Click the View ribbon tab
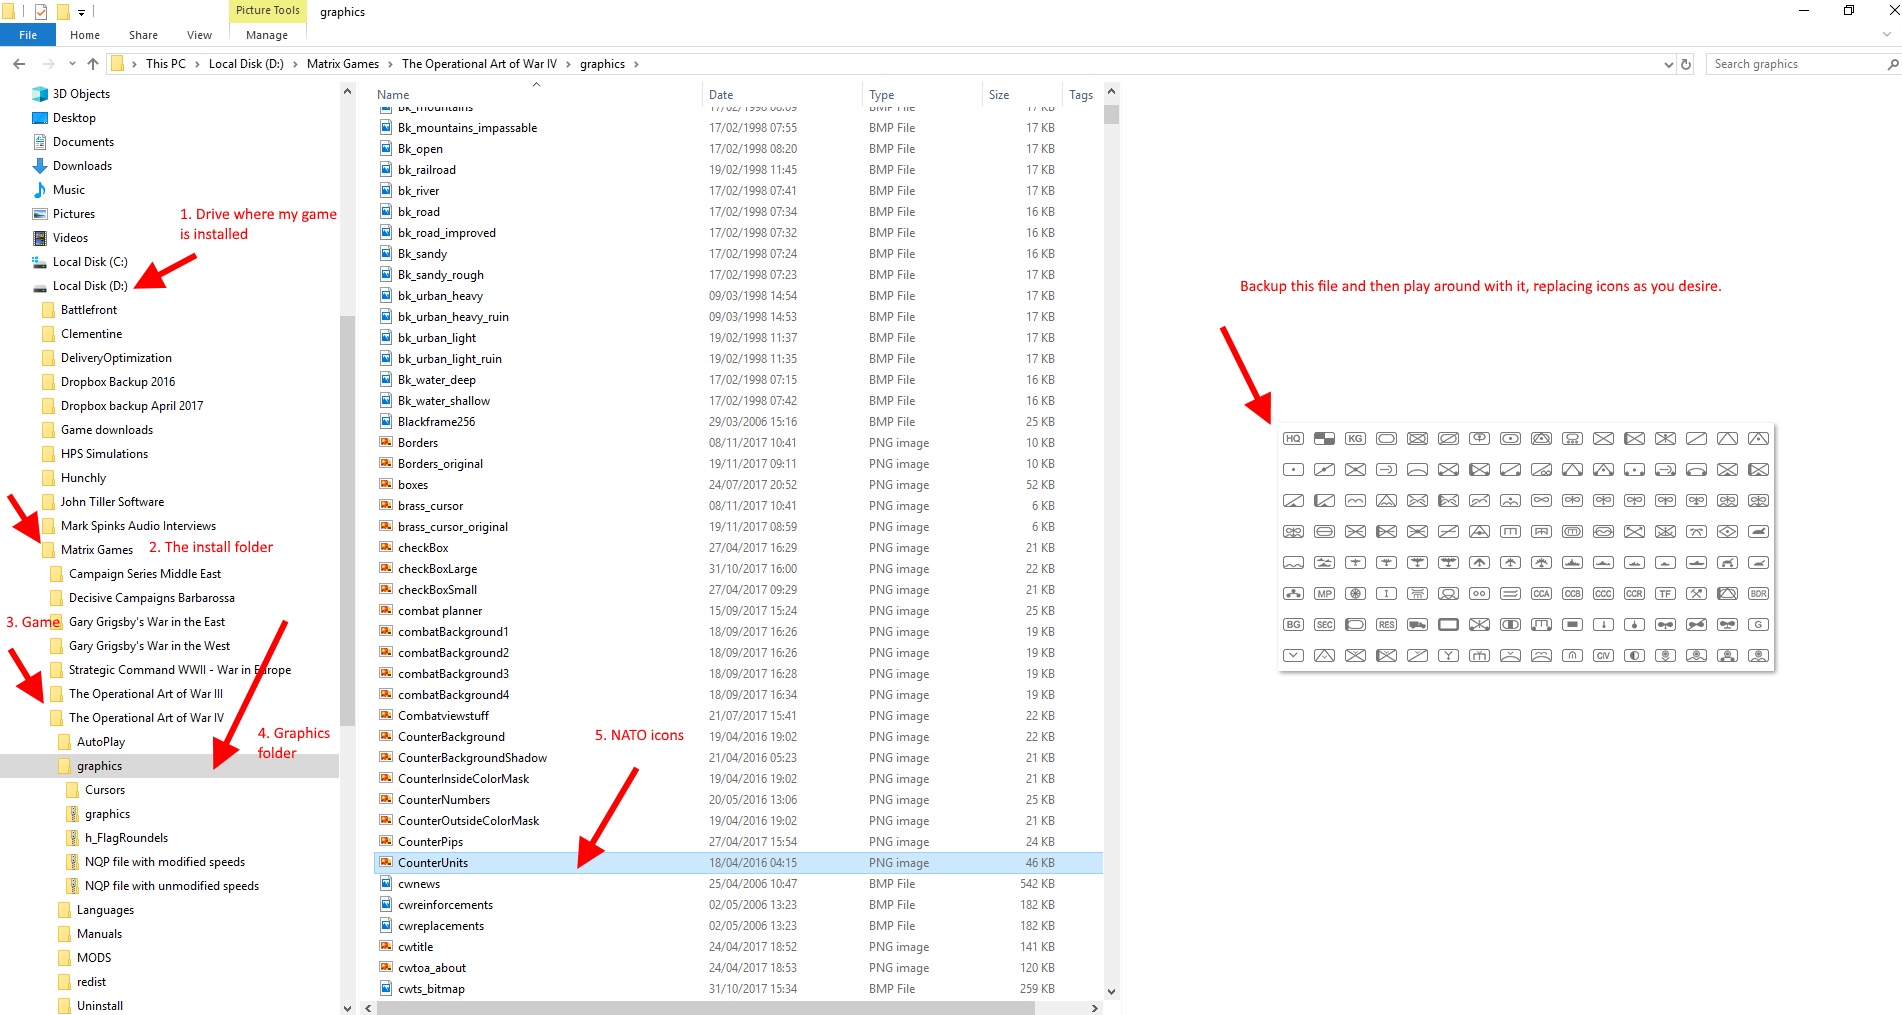1902x1015 pixels. coord(199,35)
